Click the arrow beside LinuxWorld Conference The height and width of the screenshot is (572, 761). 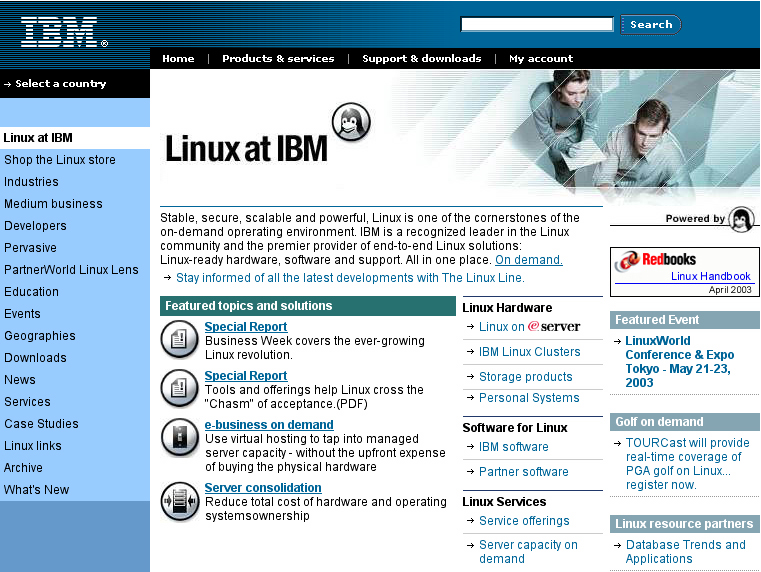617,342
